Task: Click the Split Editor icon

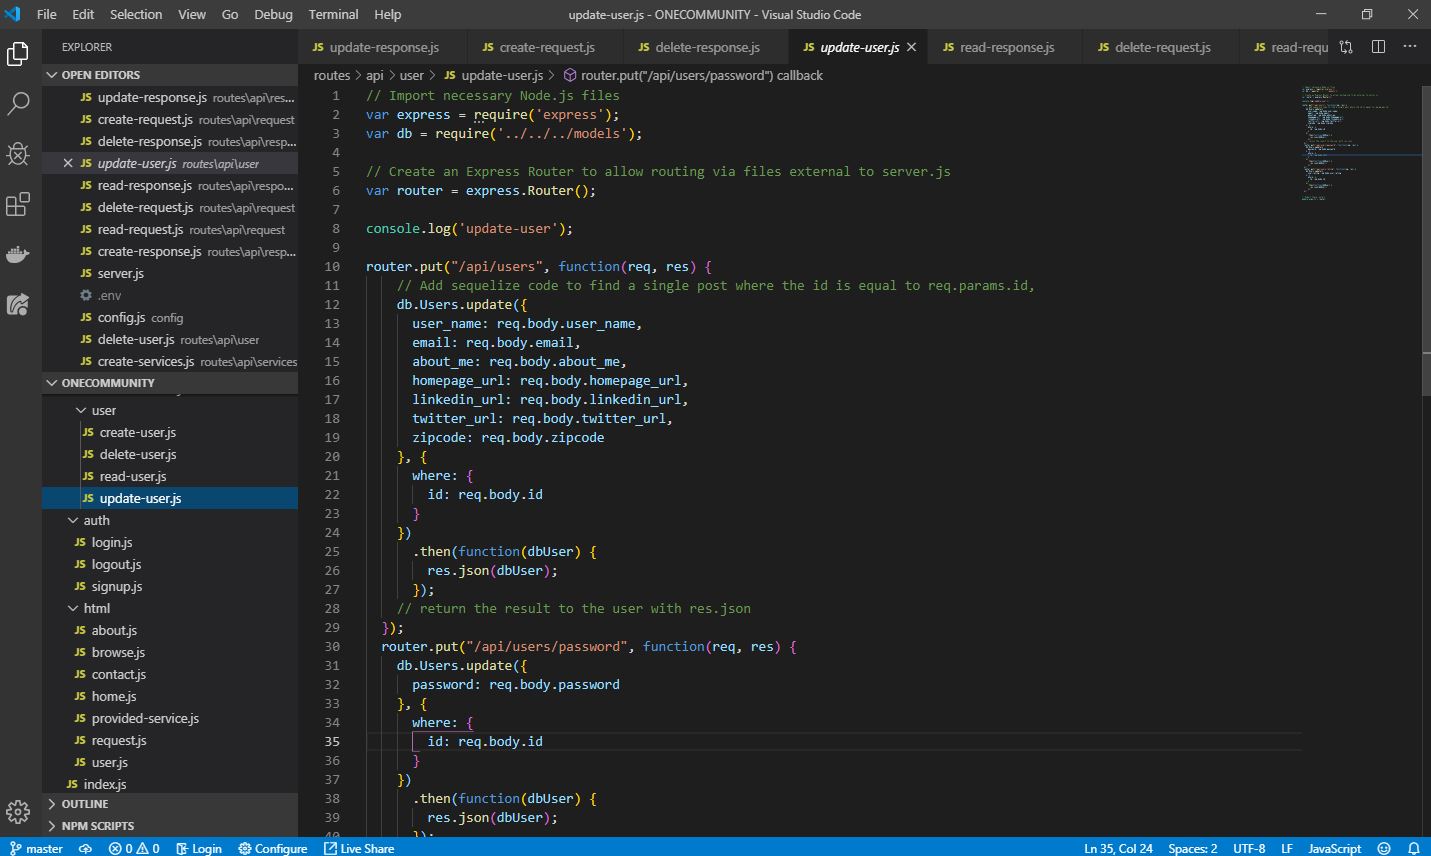Action: coord(1378,47)
